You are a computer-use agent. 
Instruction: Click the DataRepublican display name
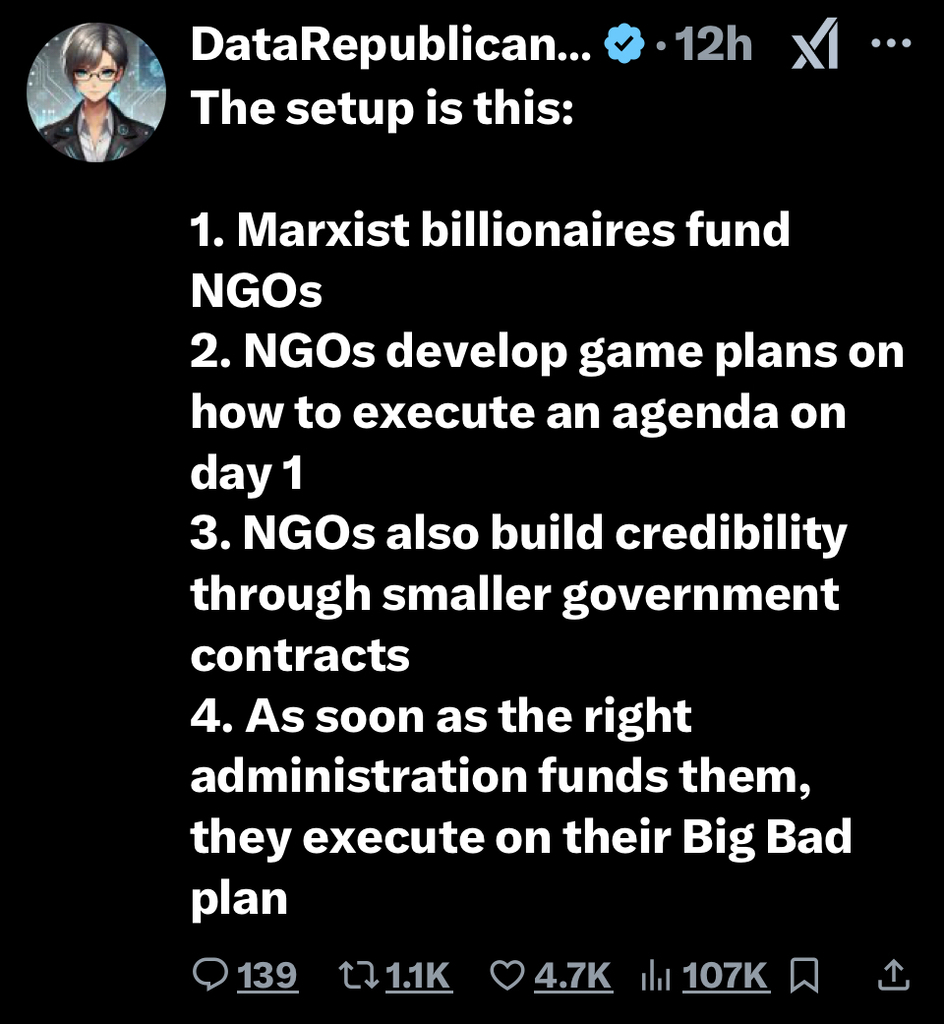390,45
